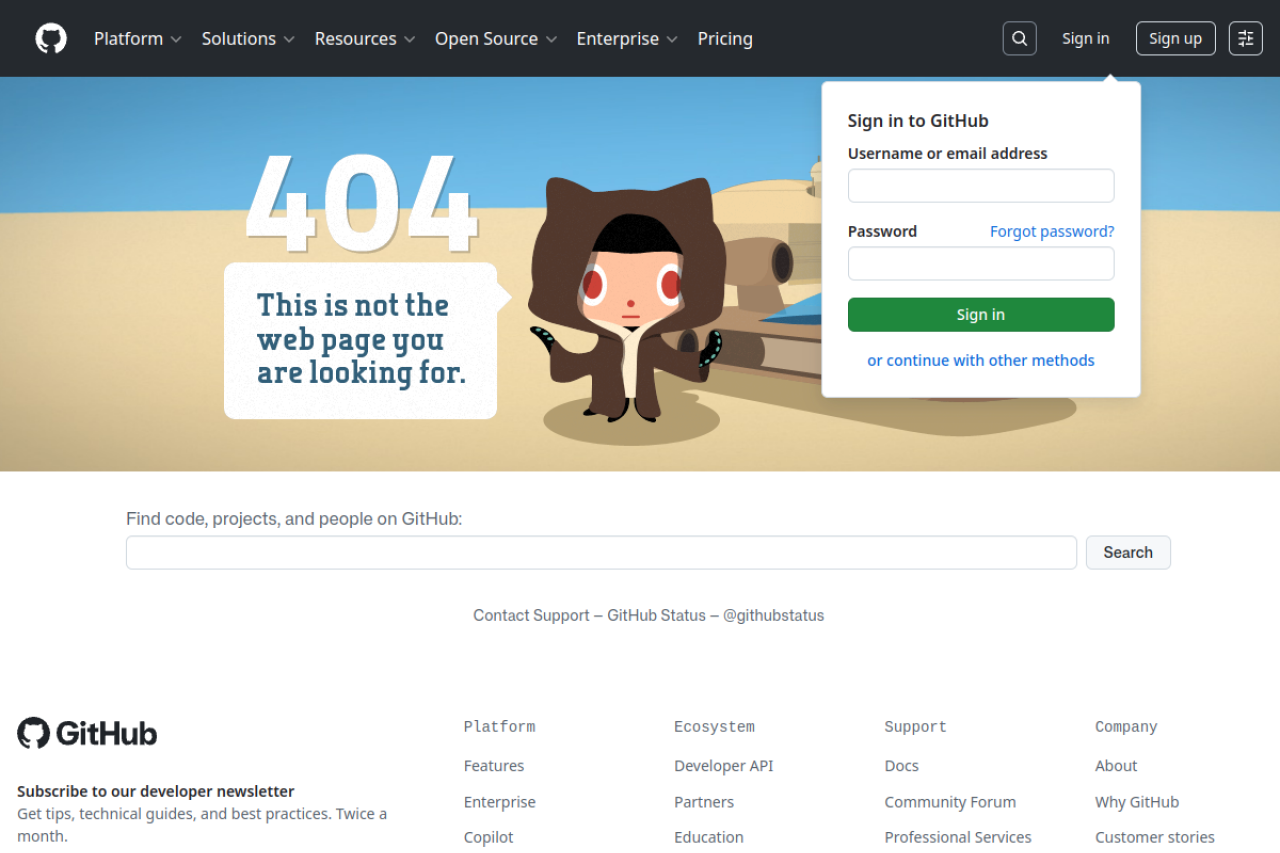This screenshot has width=1280, height=853.
Task: Open the Forgot password link
Action: (x=1051, y=231)
